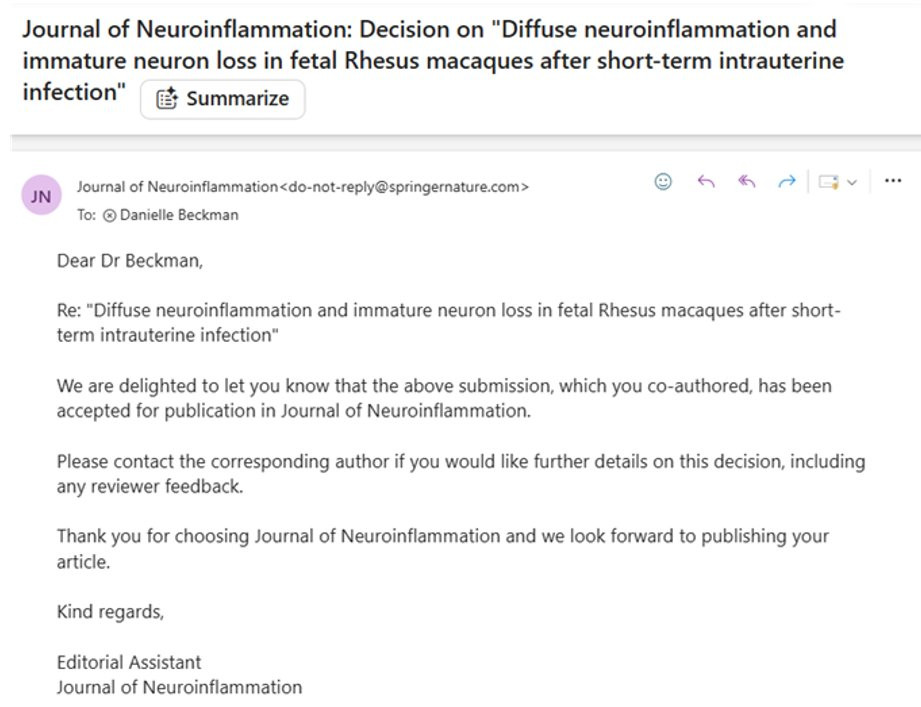Click the Reply all double-arrow icon
The height and width of the screenshot is (707, 921).
(747, 182)
